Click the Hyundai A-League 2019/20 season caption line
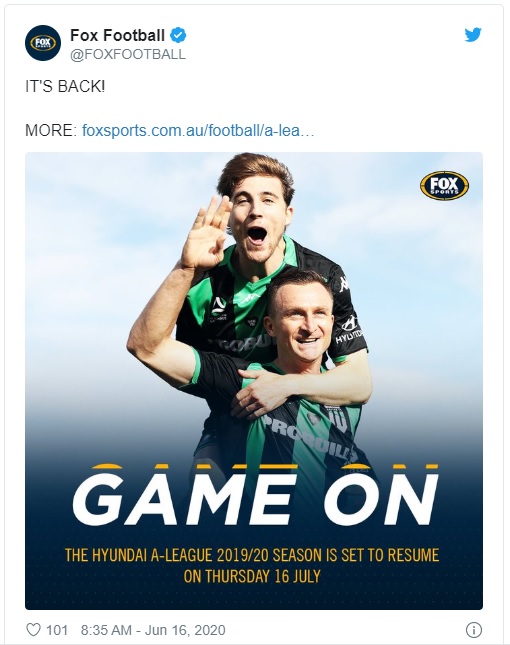Viewport: 510px width, 645px height. [252, 555]
